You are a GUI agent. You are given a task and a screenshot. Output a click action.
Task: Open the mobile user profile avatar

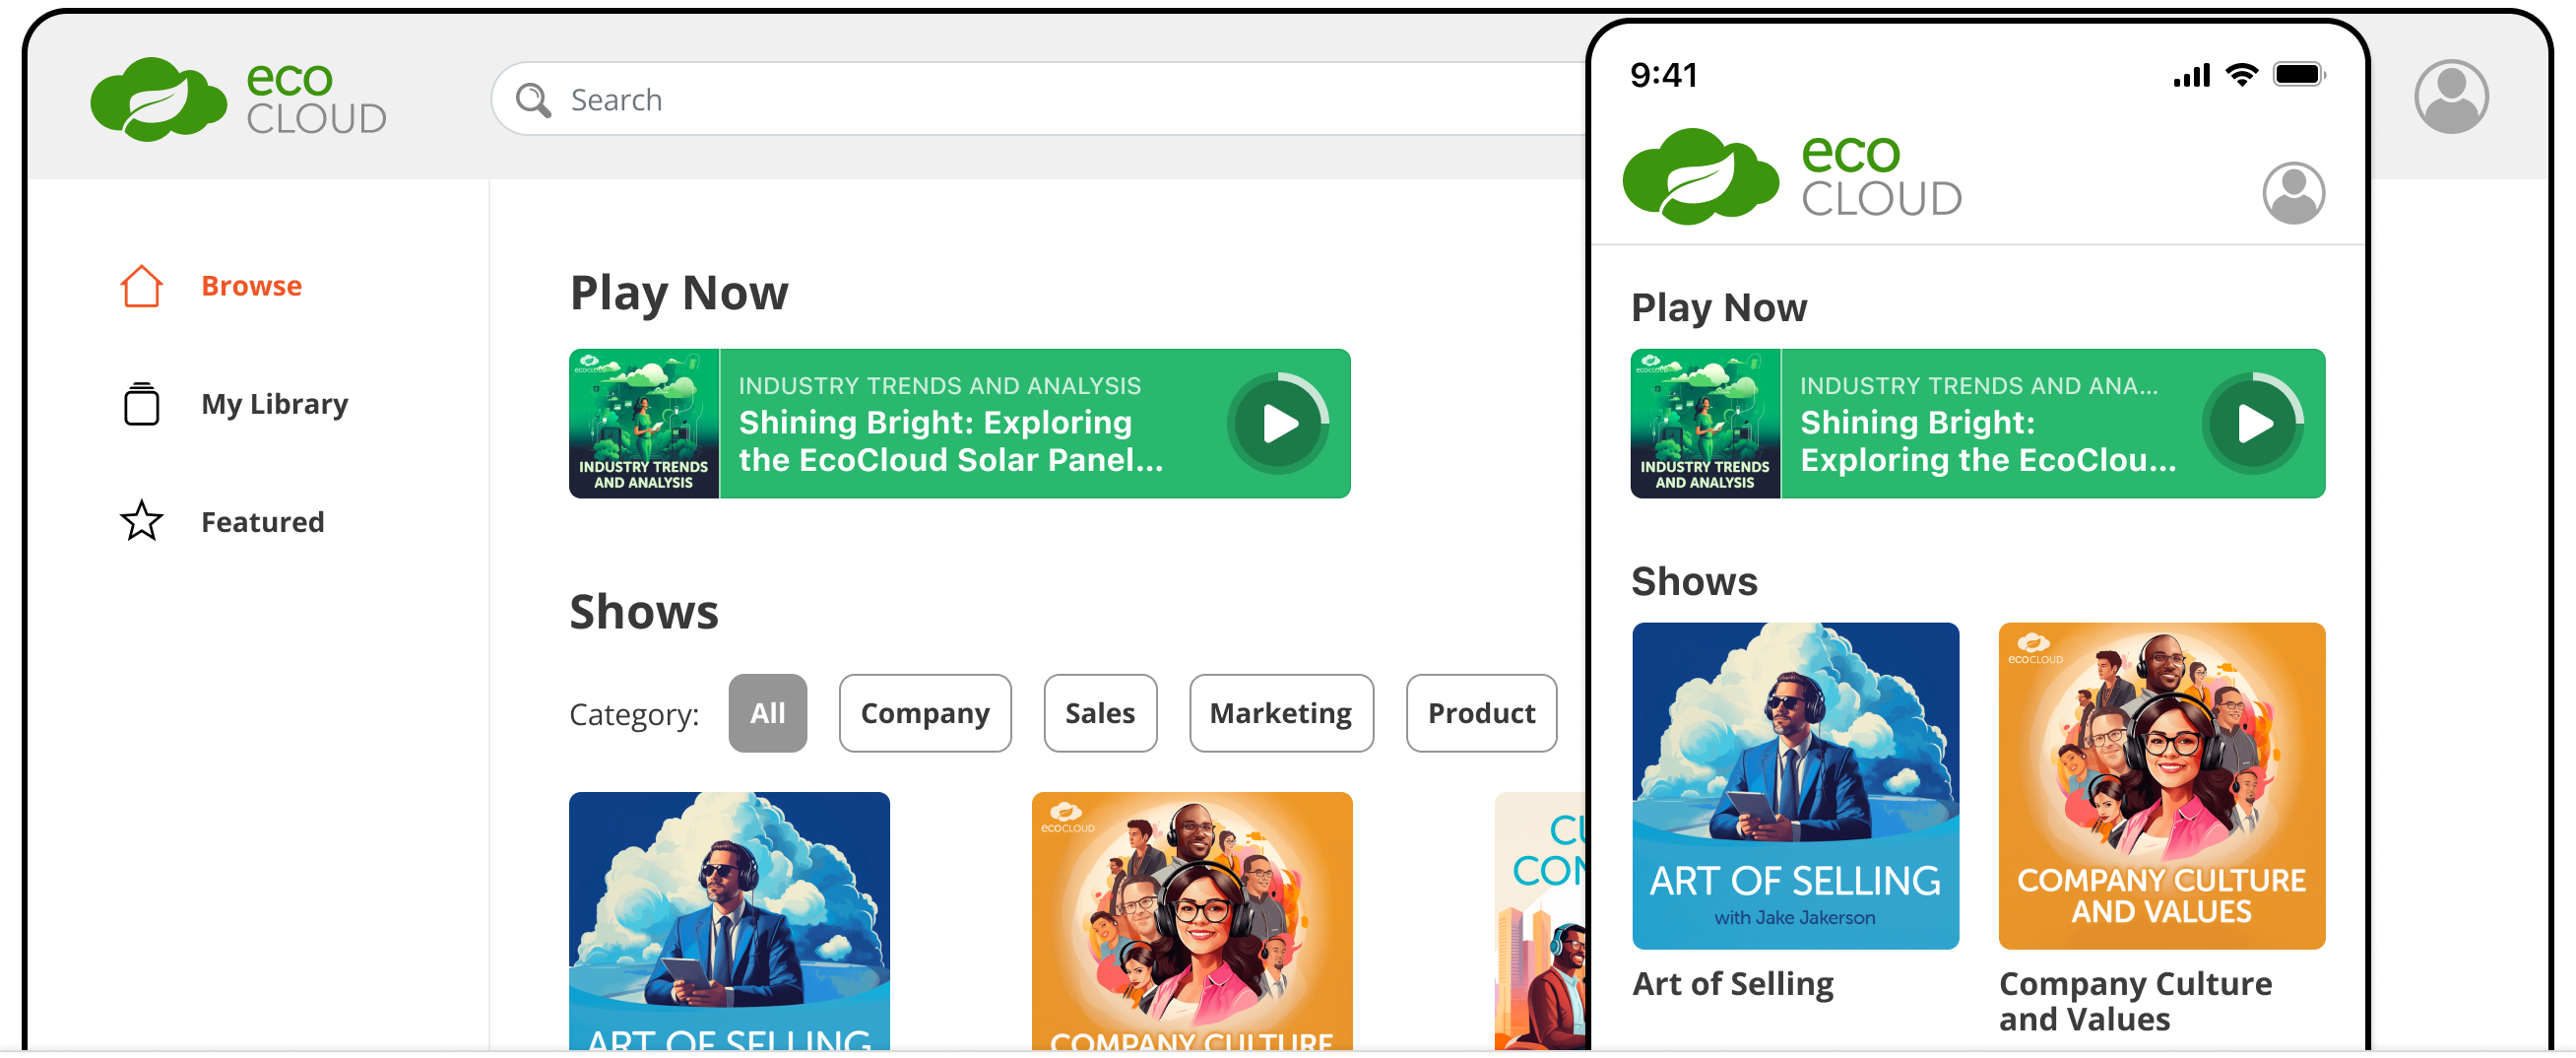[2292, 193]
